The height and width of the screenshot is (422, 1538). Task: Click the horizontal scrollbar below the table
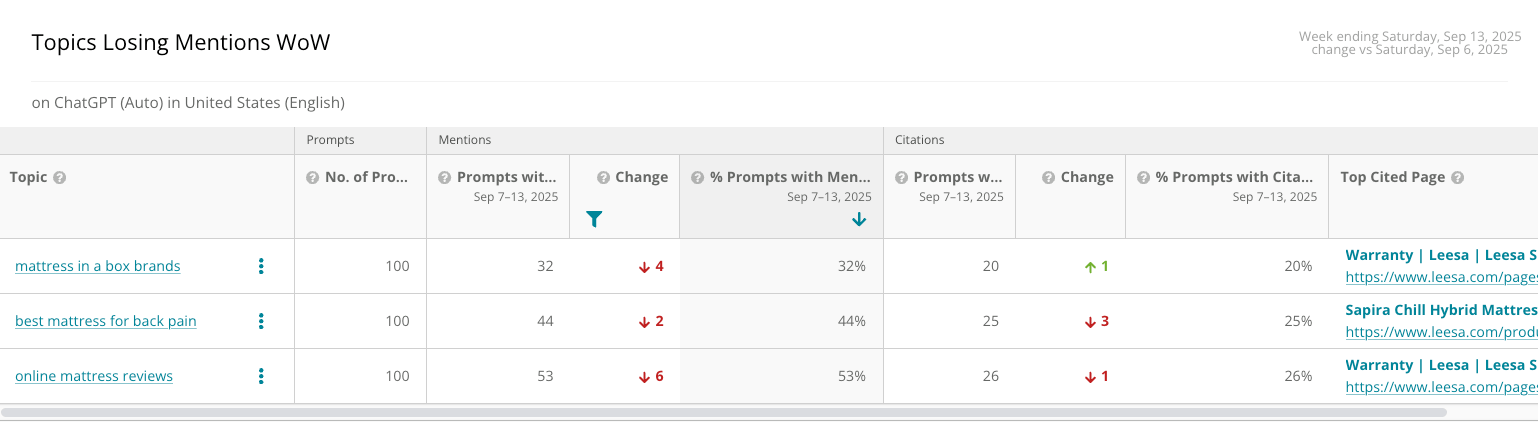click(724, 412)
